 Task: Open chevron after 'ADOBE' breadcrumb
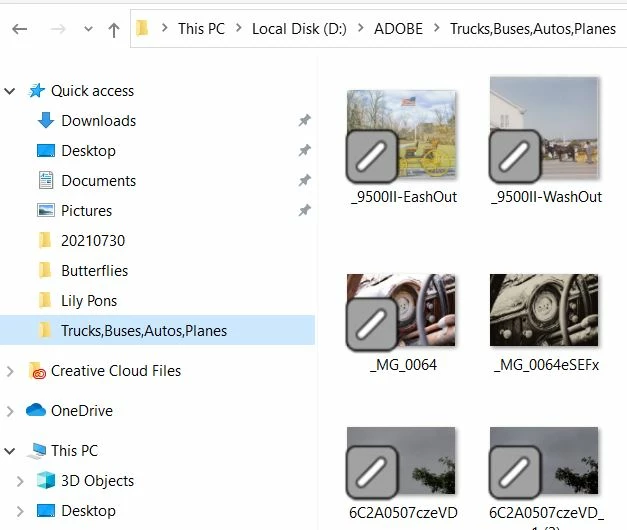click(437, 28)
